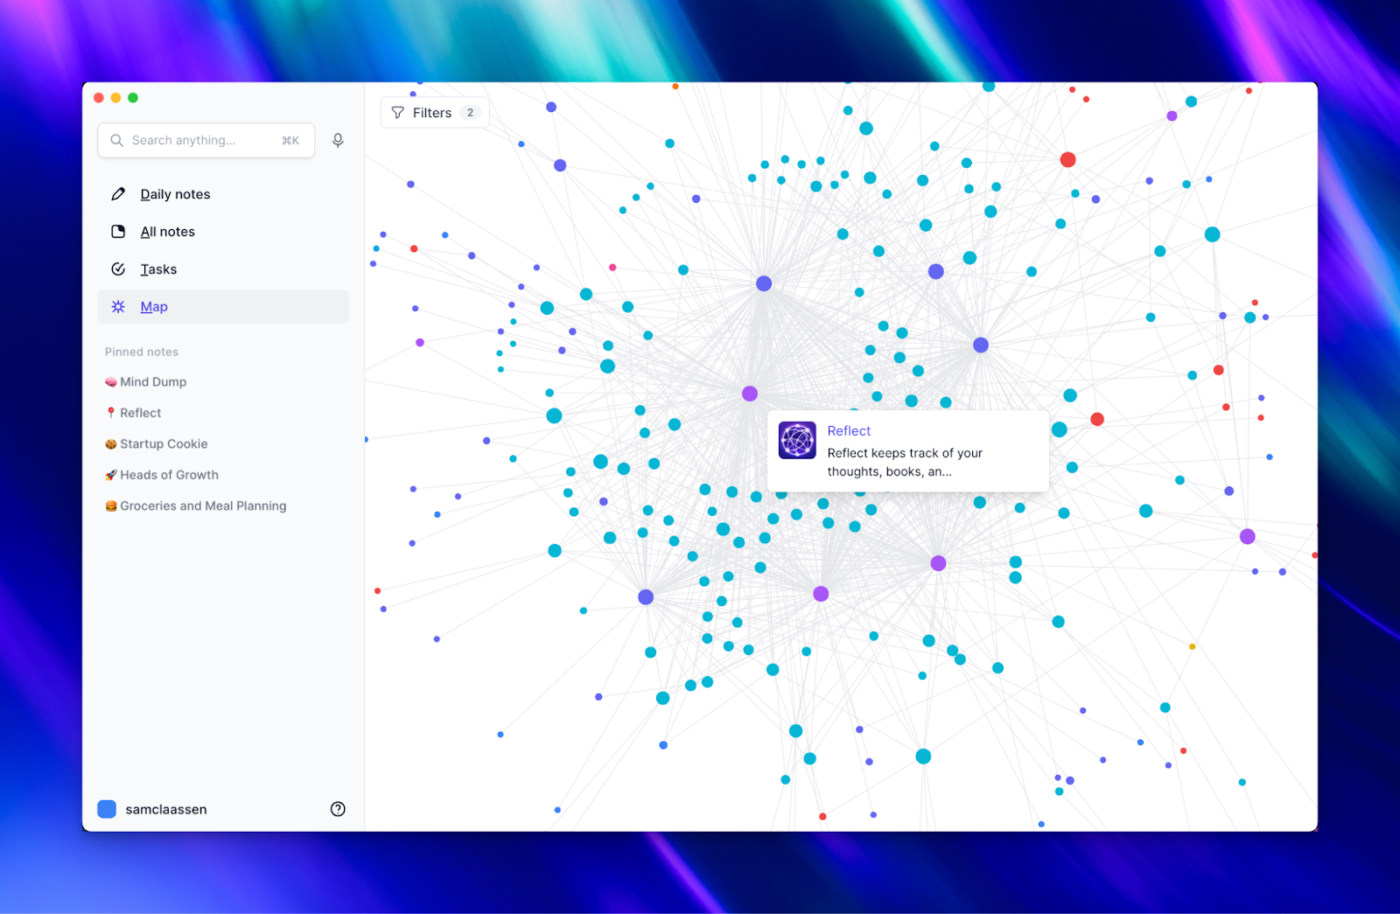
Task: Click the Daily notes pencil icon
Action: point(118,194)
